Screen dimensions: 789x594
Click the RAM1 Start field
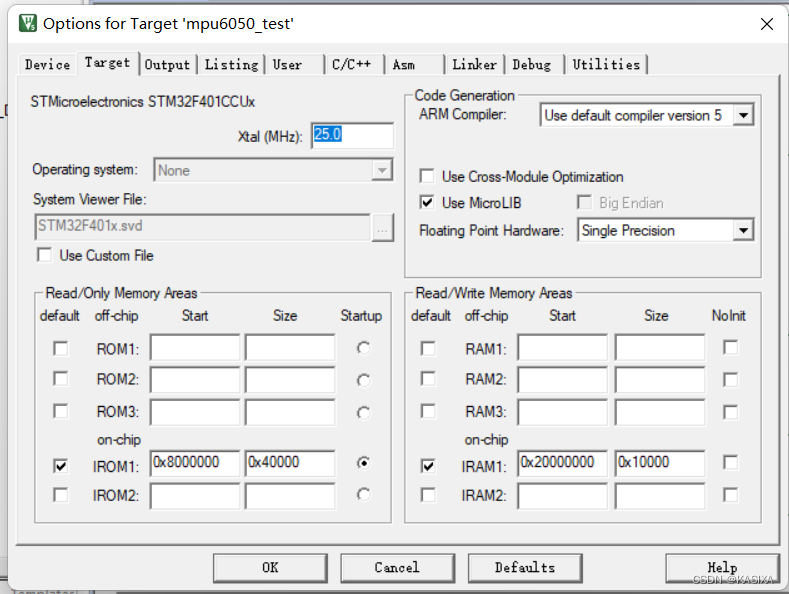point(563,347)
